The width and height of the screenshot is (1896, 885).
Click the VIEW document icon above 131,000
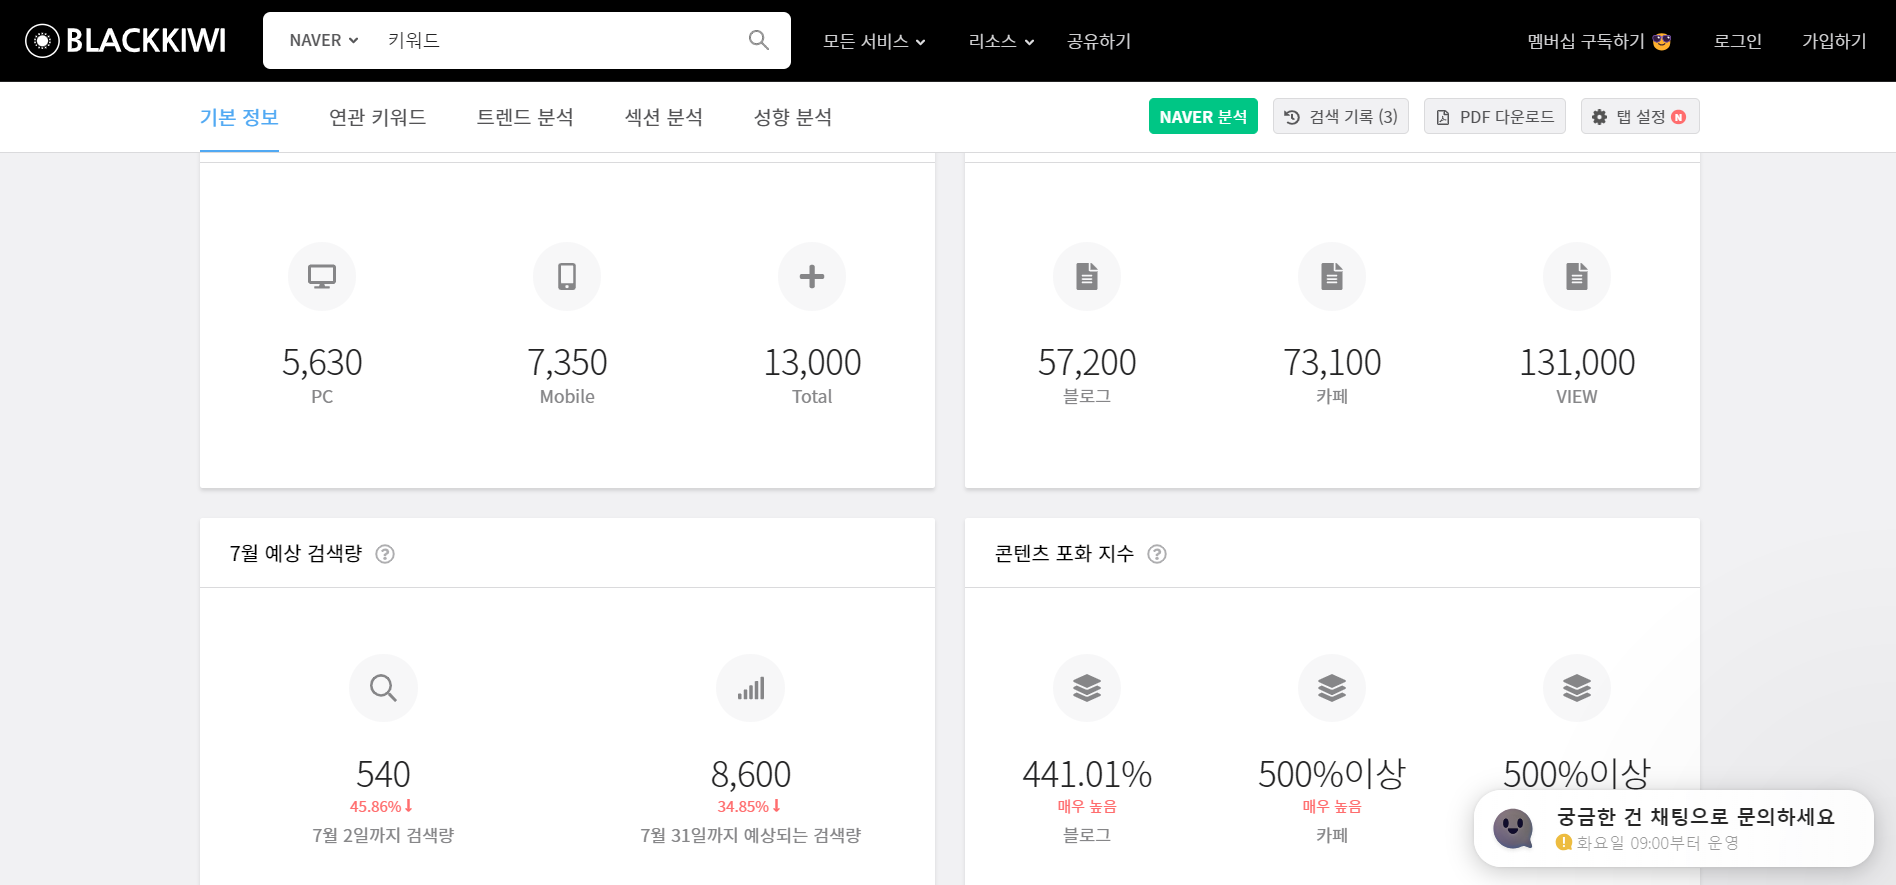tap(1577, 276)
